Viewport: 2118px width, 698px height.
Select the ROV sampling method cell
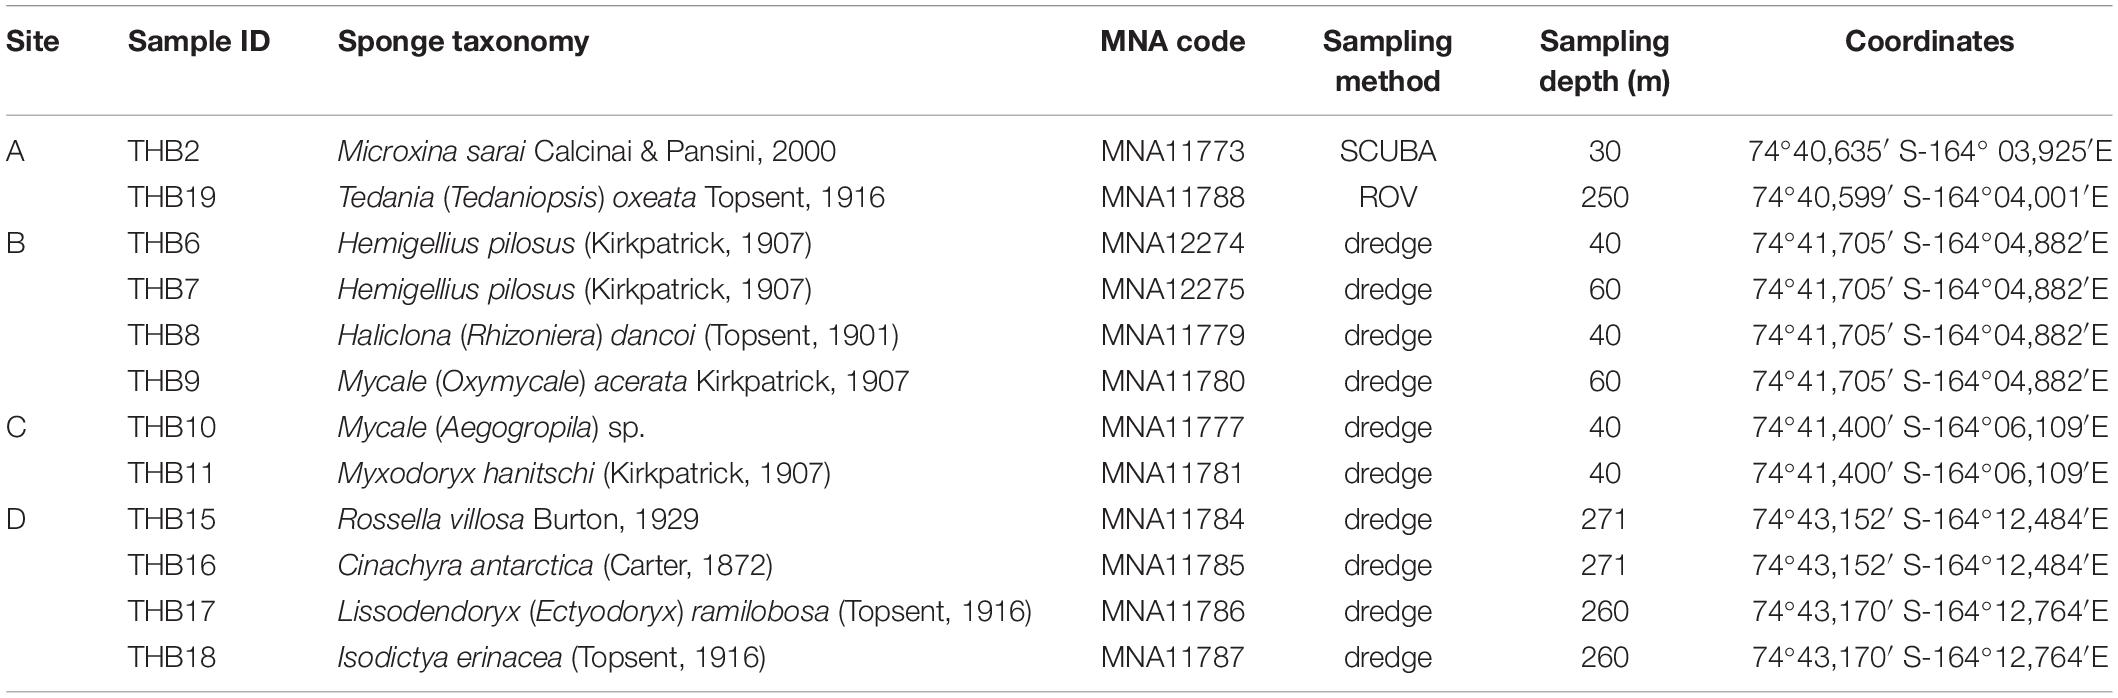[x=1387, y=197]
